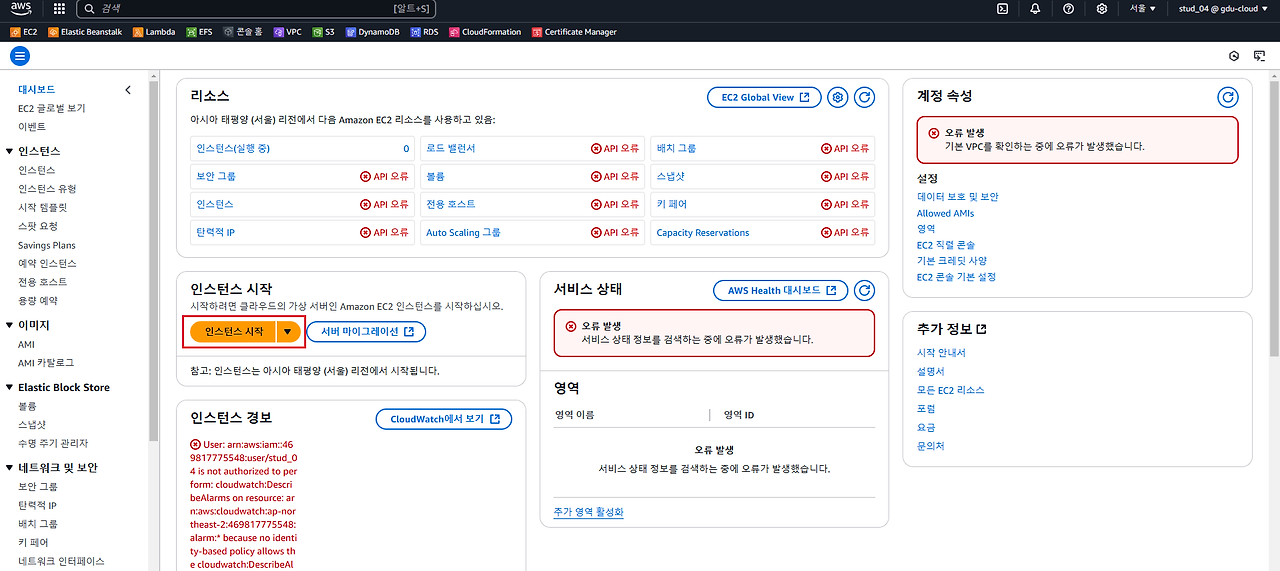Viewport: 1280px width, 571px height.
Task: Open 시작 안내서 link
Action: (x=941, y=353)
